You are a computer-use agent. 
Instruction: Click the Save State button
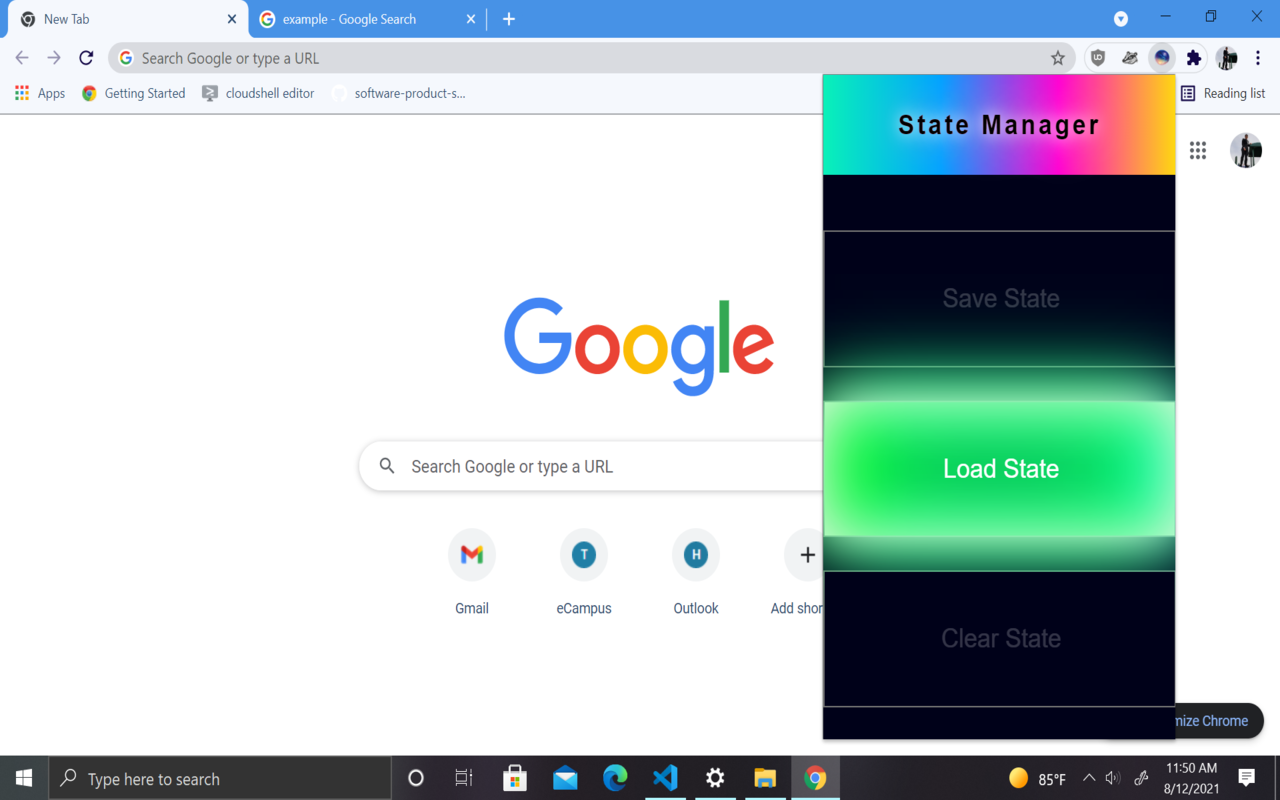(x=999, y=298)
